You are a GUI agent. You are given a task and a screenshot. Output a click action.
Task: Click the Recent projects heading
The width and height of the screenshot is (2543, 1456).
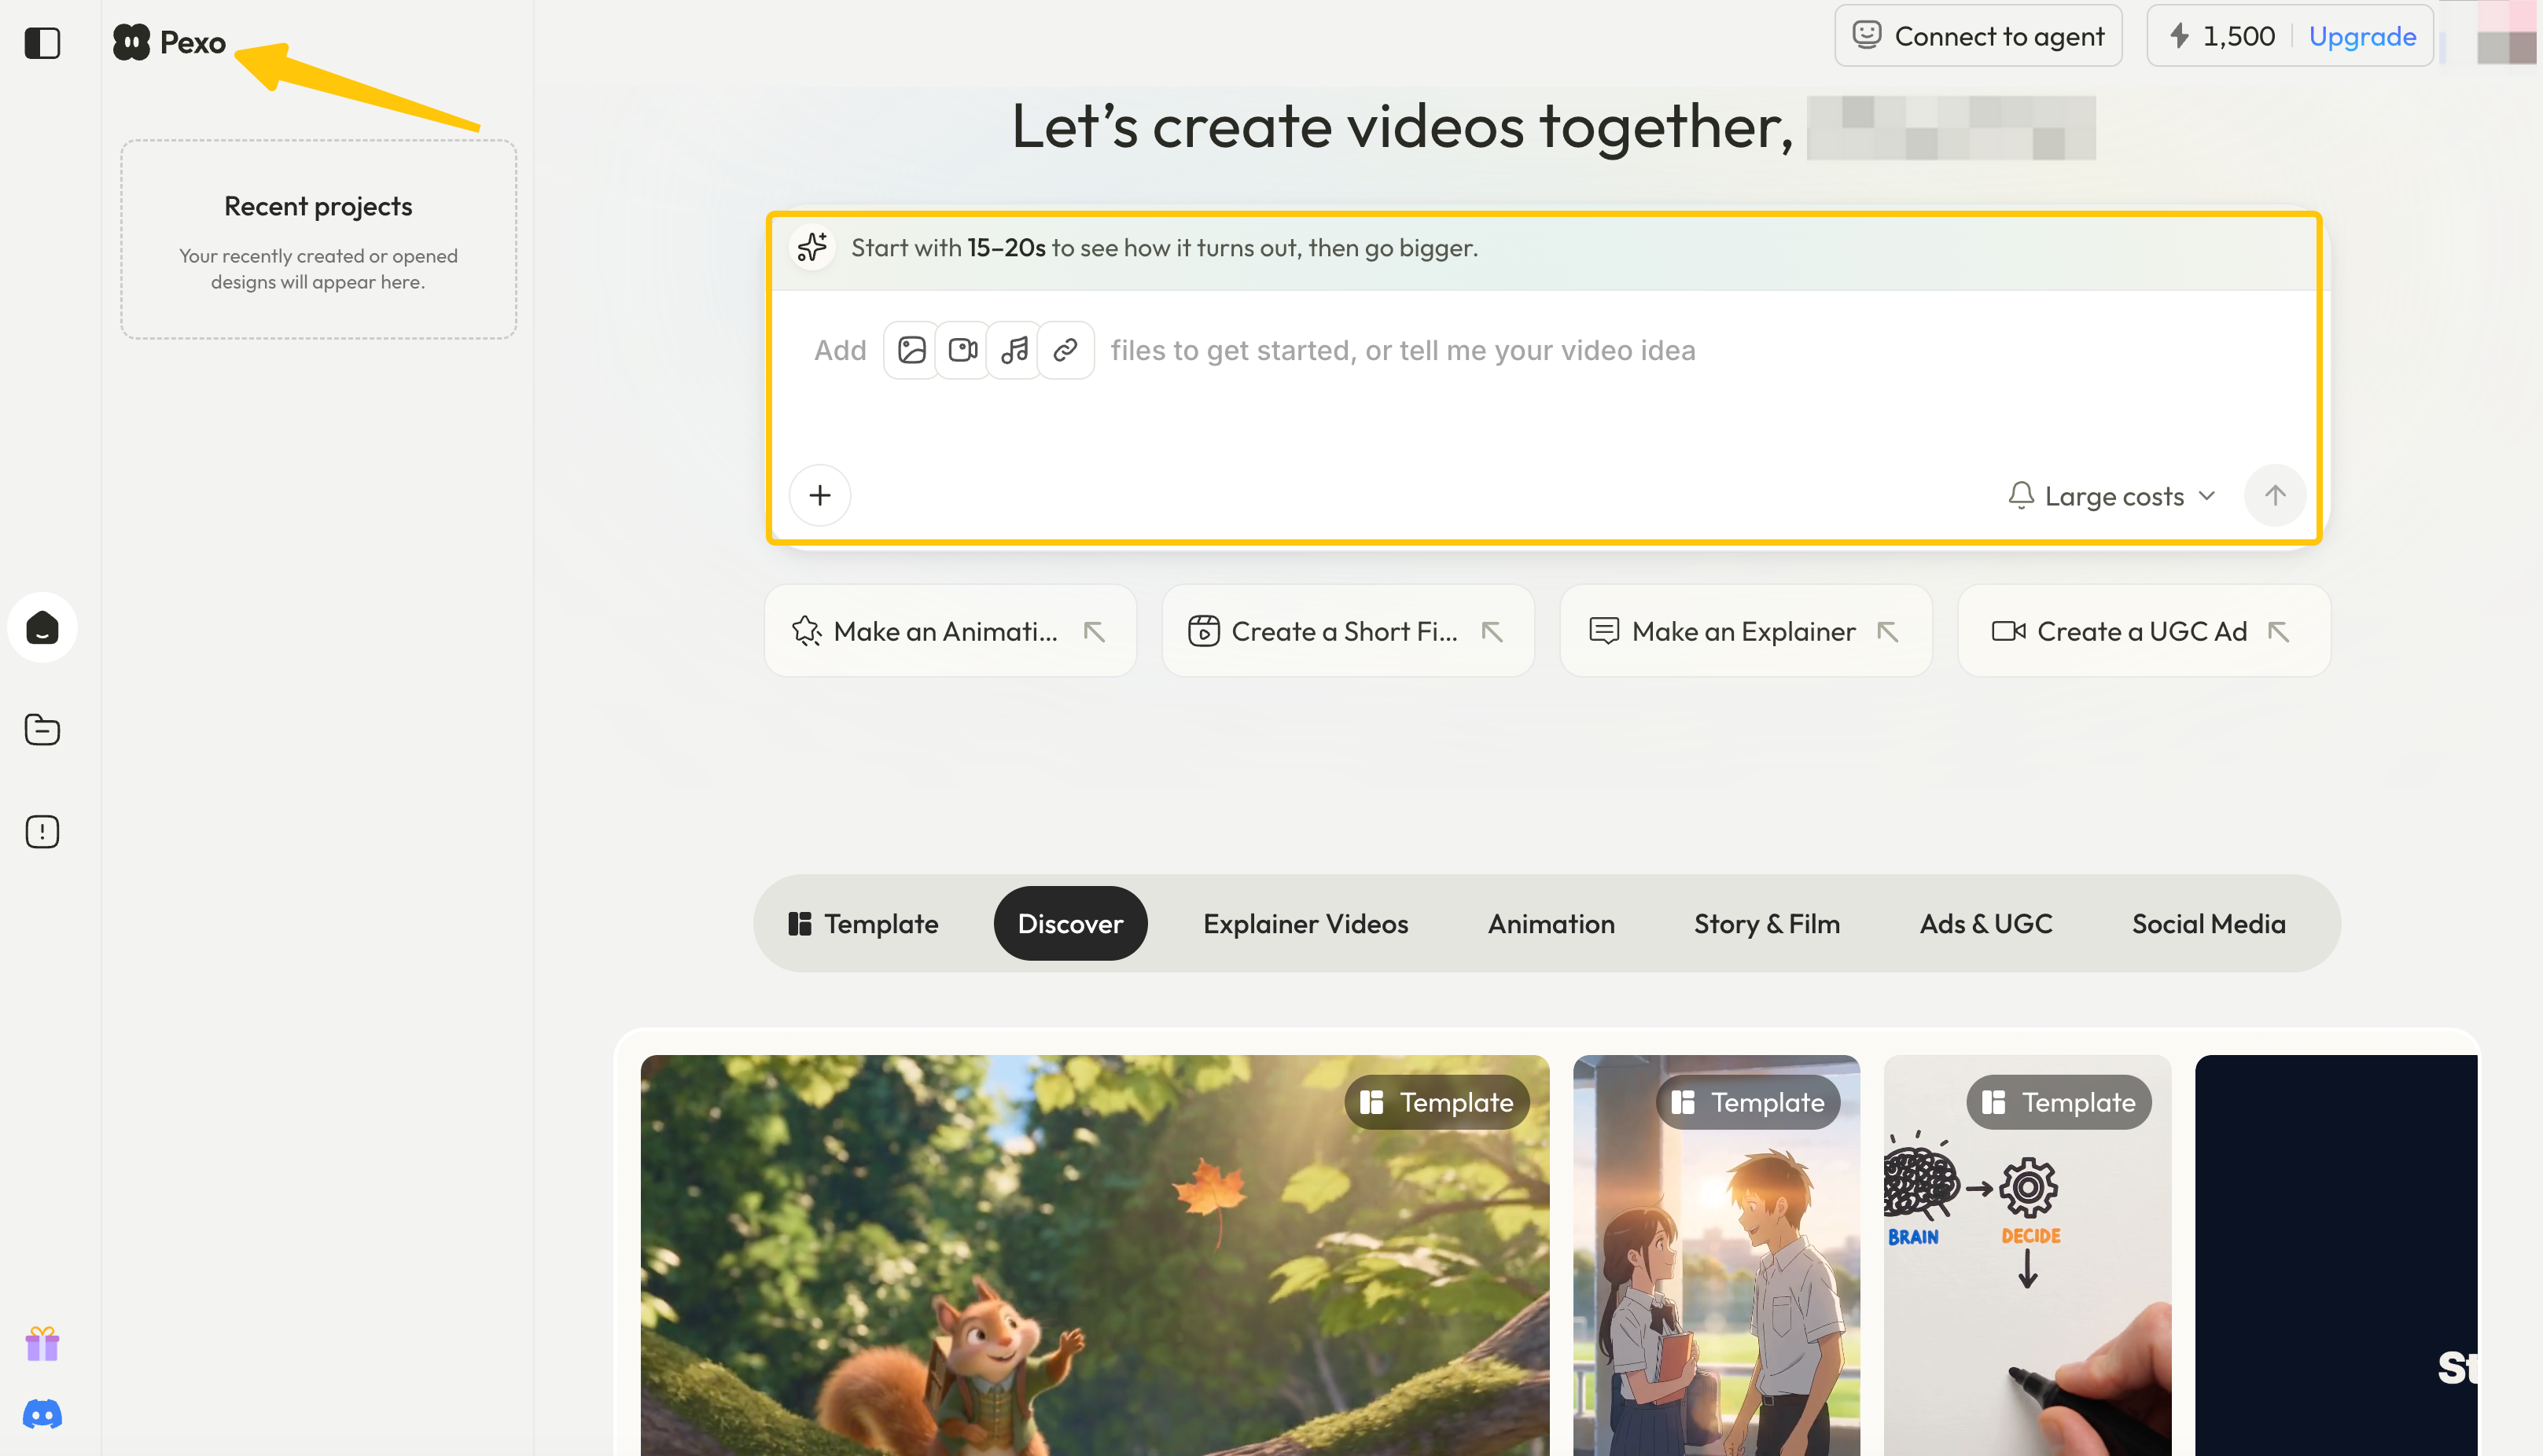(318, 206)
